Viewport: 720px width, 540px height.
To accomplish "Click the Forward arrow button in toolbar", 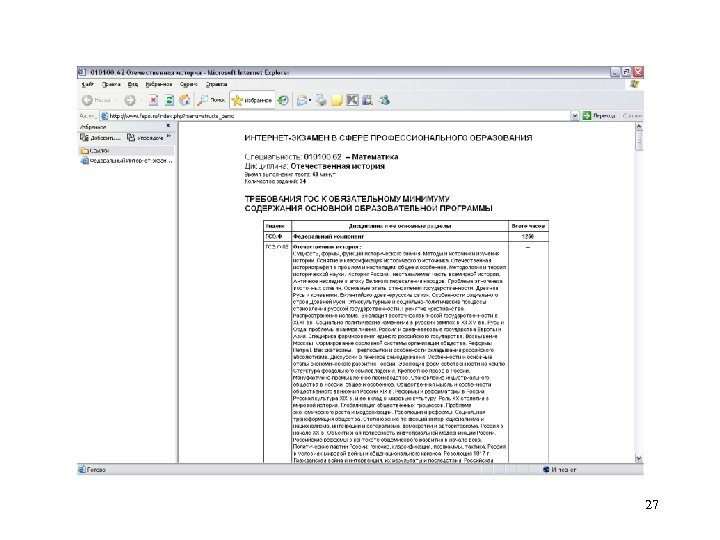I will [x=130, y=100].
